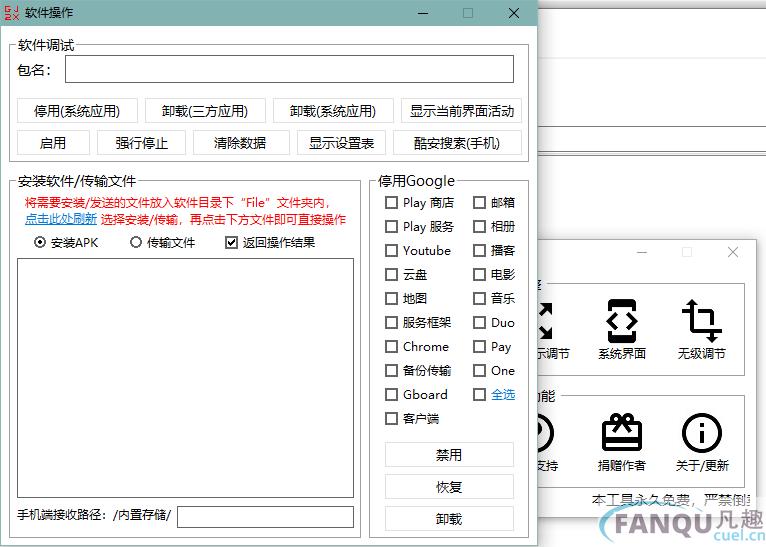
Task: Click the 卸载(系统应用) button
Action: [x=333, y=111]
